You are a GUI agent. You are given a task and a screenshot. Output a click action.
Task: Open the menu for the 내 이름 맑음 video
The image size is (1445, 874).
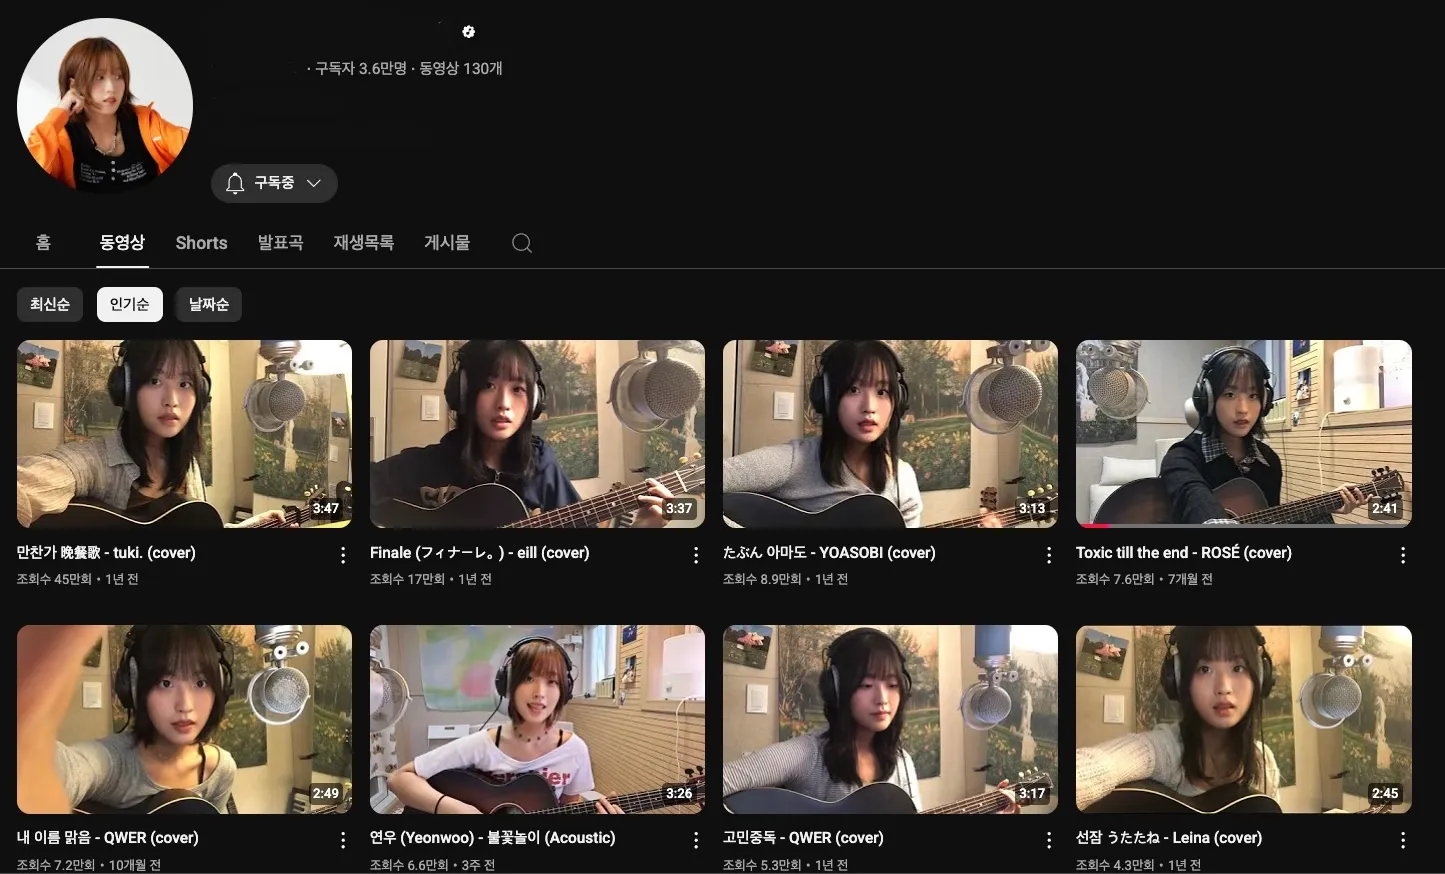pos(343,839)
